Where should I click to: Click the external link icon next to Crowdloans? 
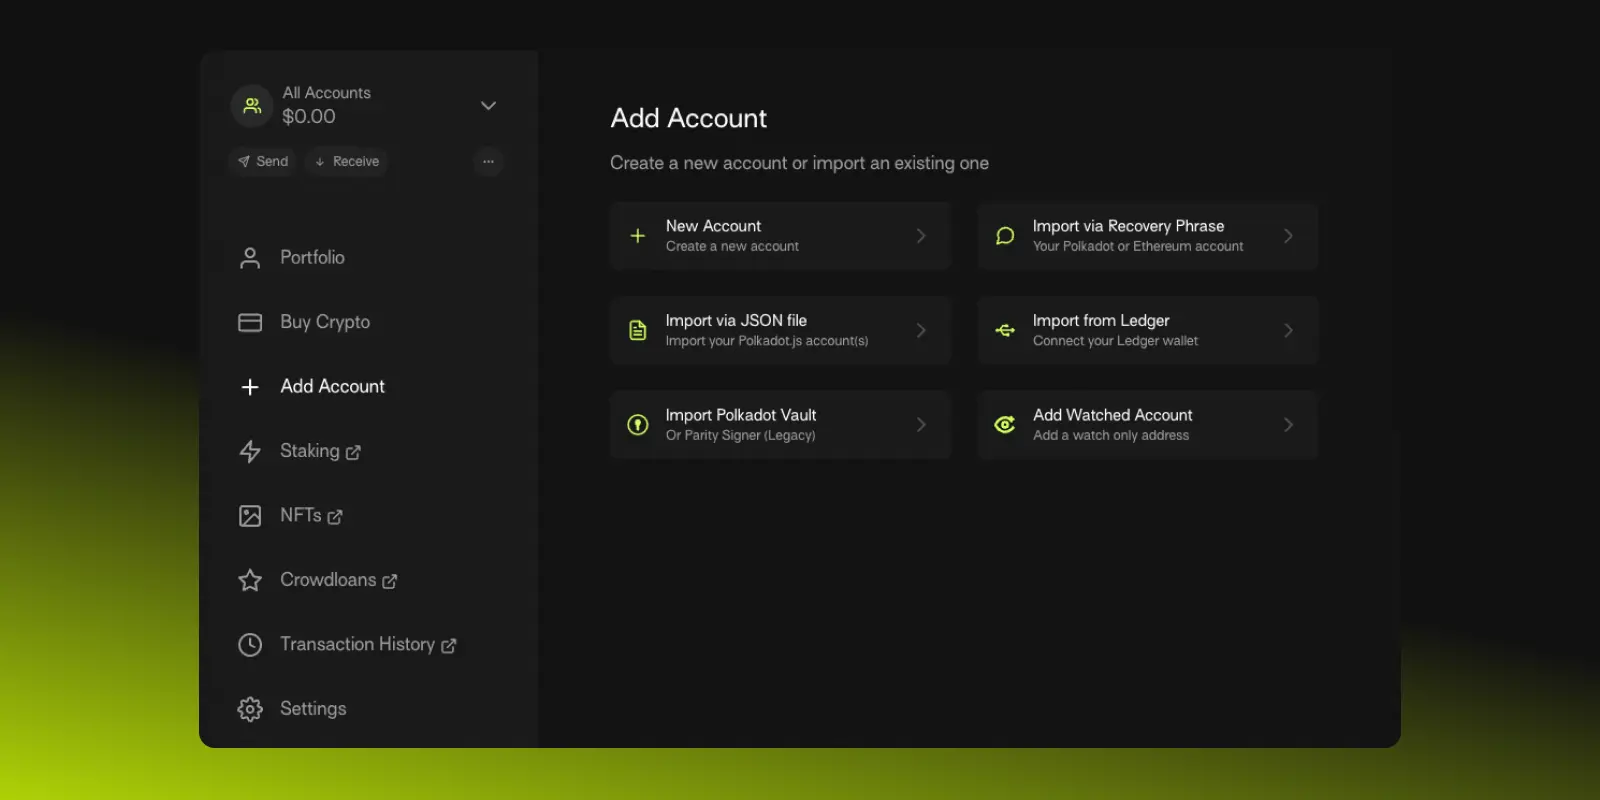tap(390, 581)
